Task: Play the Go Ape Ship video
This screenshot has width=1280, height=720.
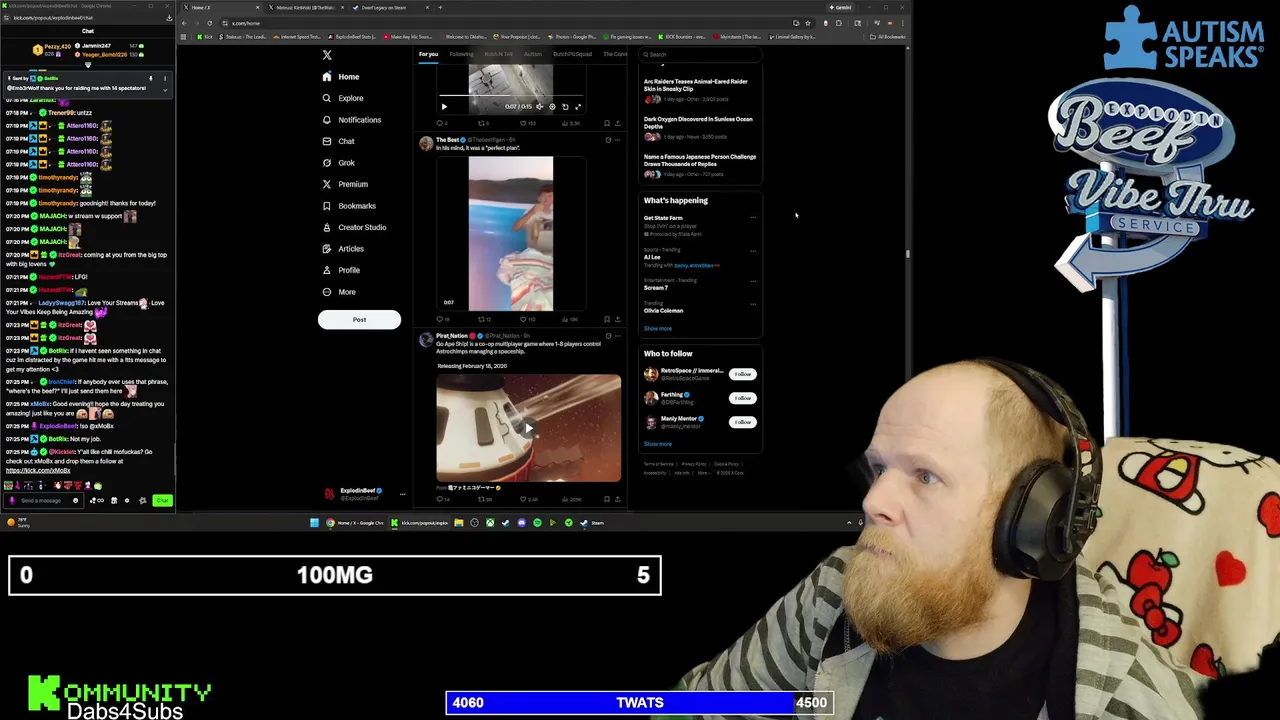Action: click(x=528, y=428)
